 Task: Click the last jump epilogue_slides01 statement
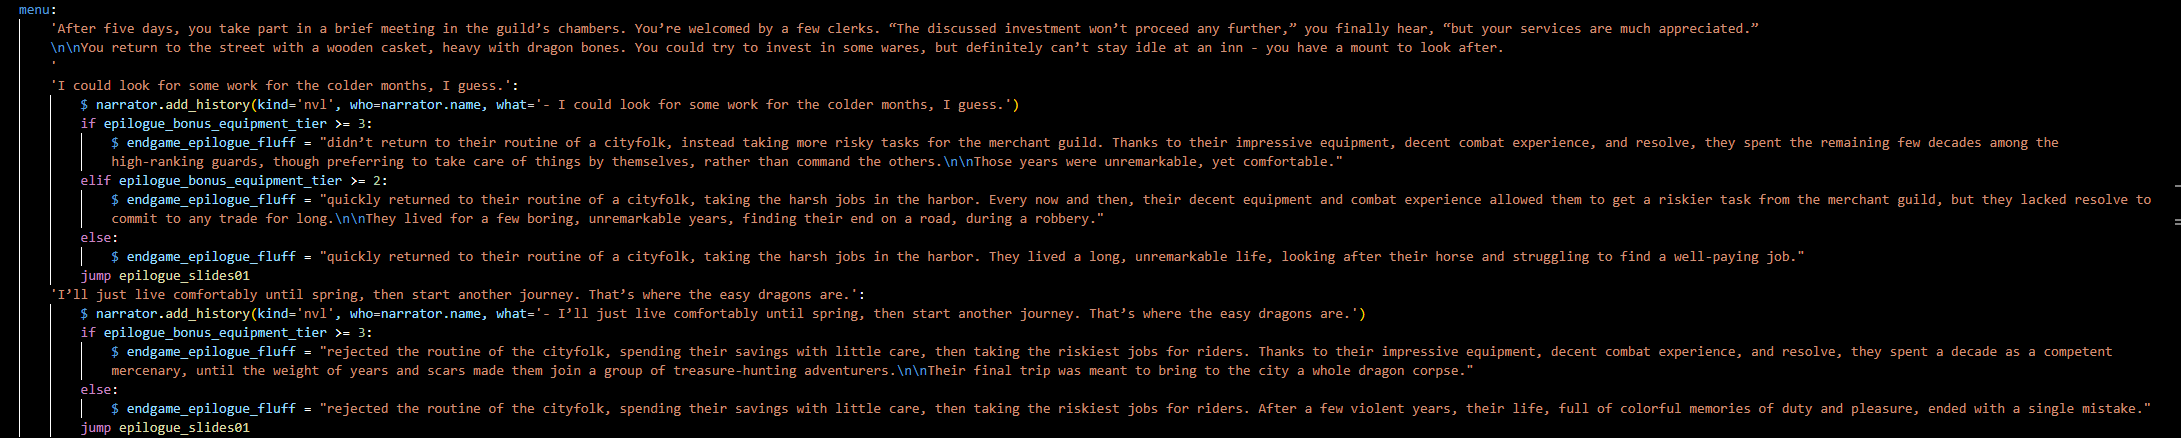165,427
